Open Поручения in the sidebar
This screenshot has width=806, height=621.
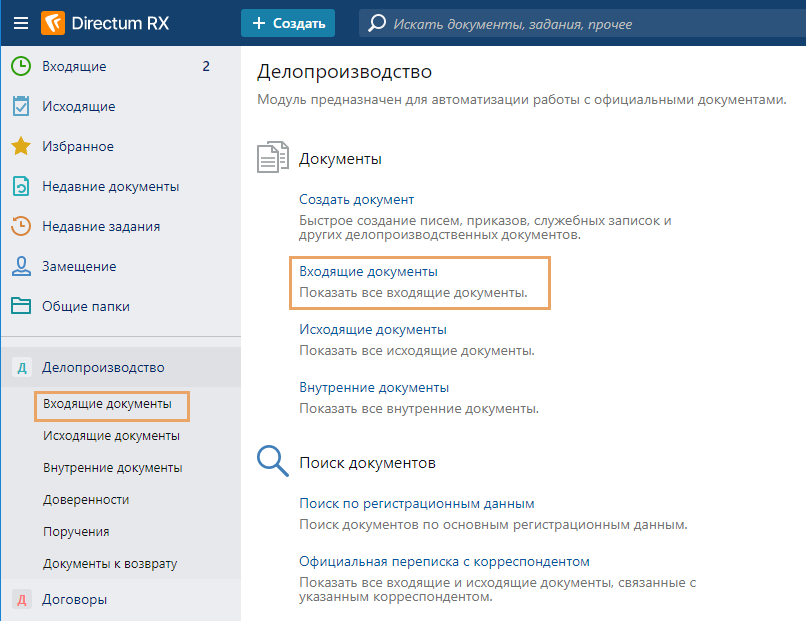coord(76,532)
